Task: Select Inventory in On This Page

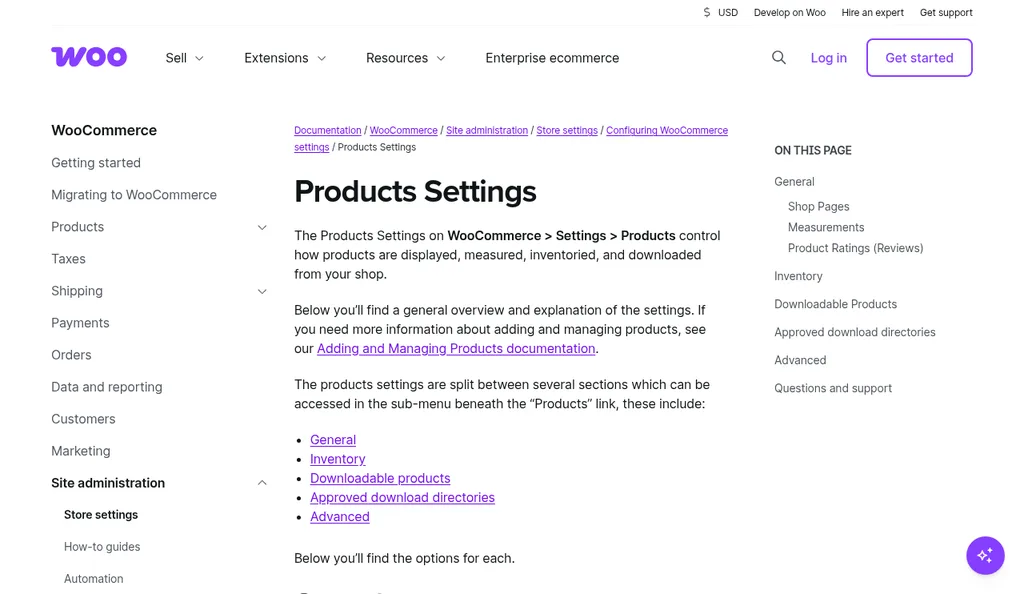Action: click(798, 276)
